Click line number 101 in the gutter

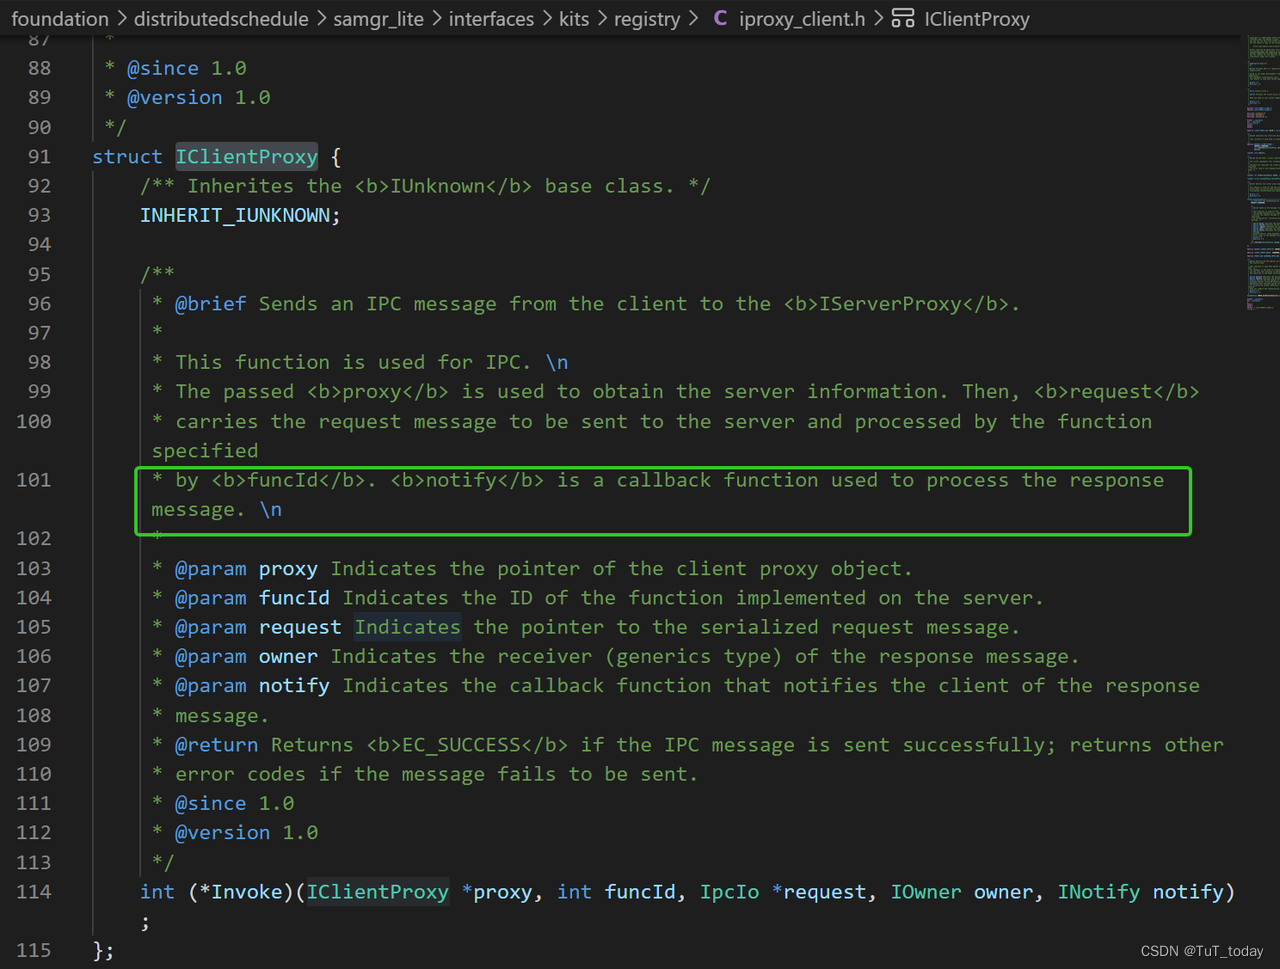click(x=33, y=480)
